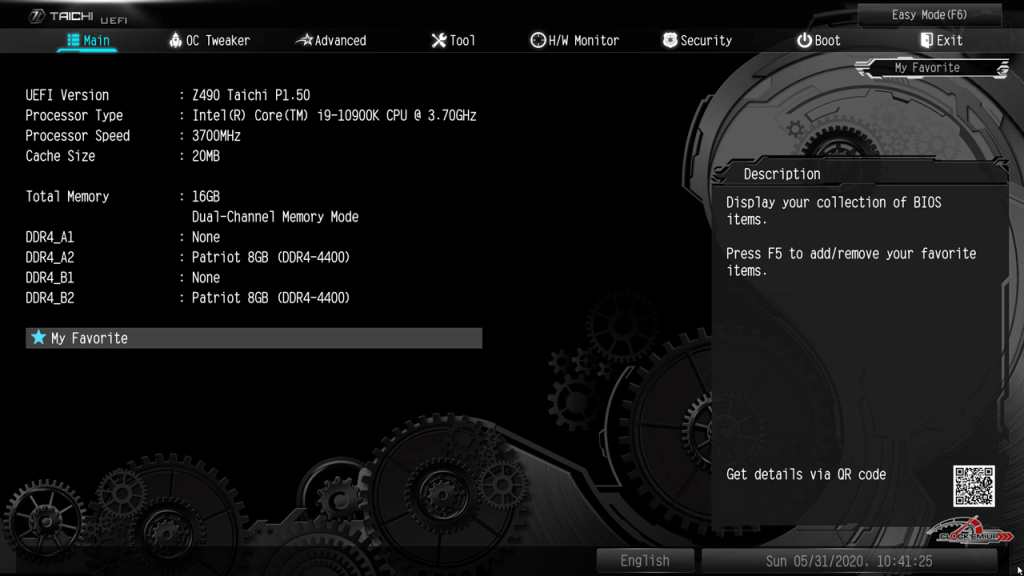Image resolution: width=1024 pixels, height=576 pixels.
Task: Click the blue star next to My Favorite
Action: 38,338
